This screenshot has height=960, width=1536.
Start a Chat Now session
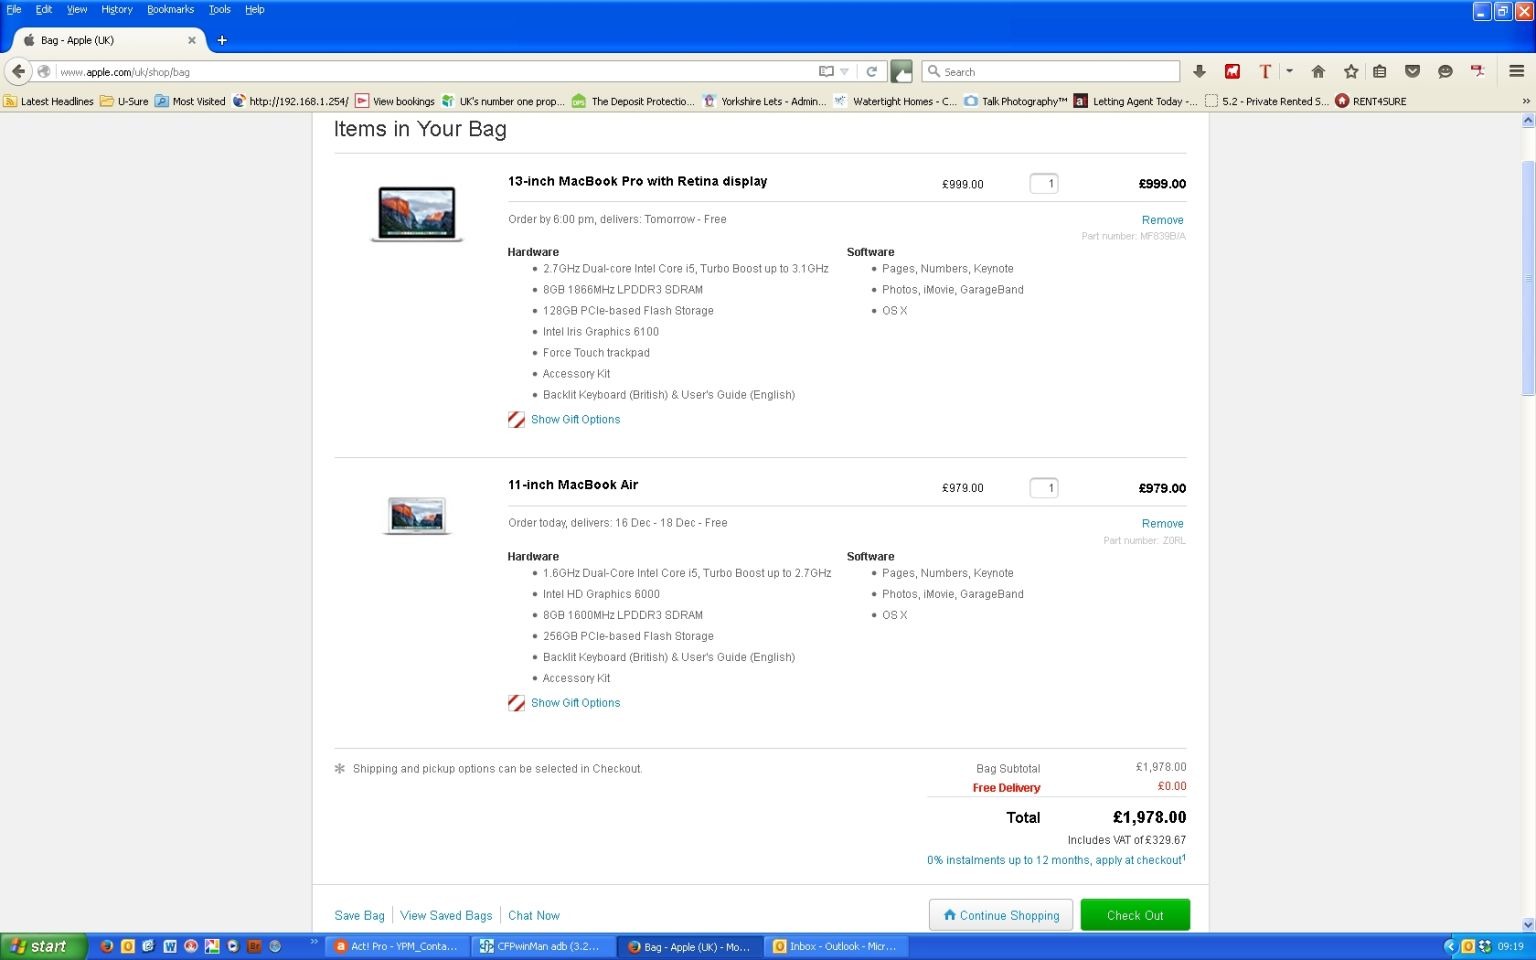coord(534,916)
